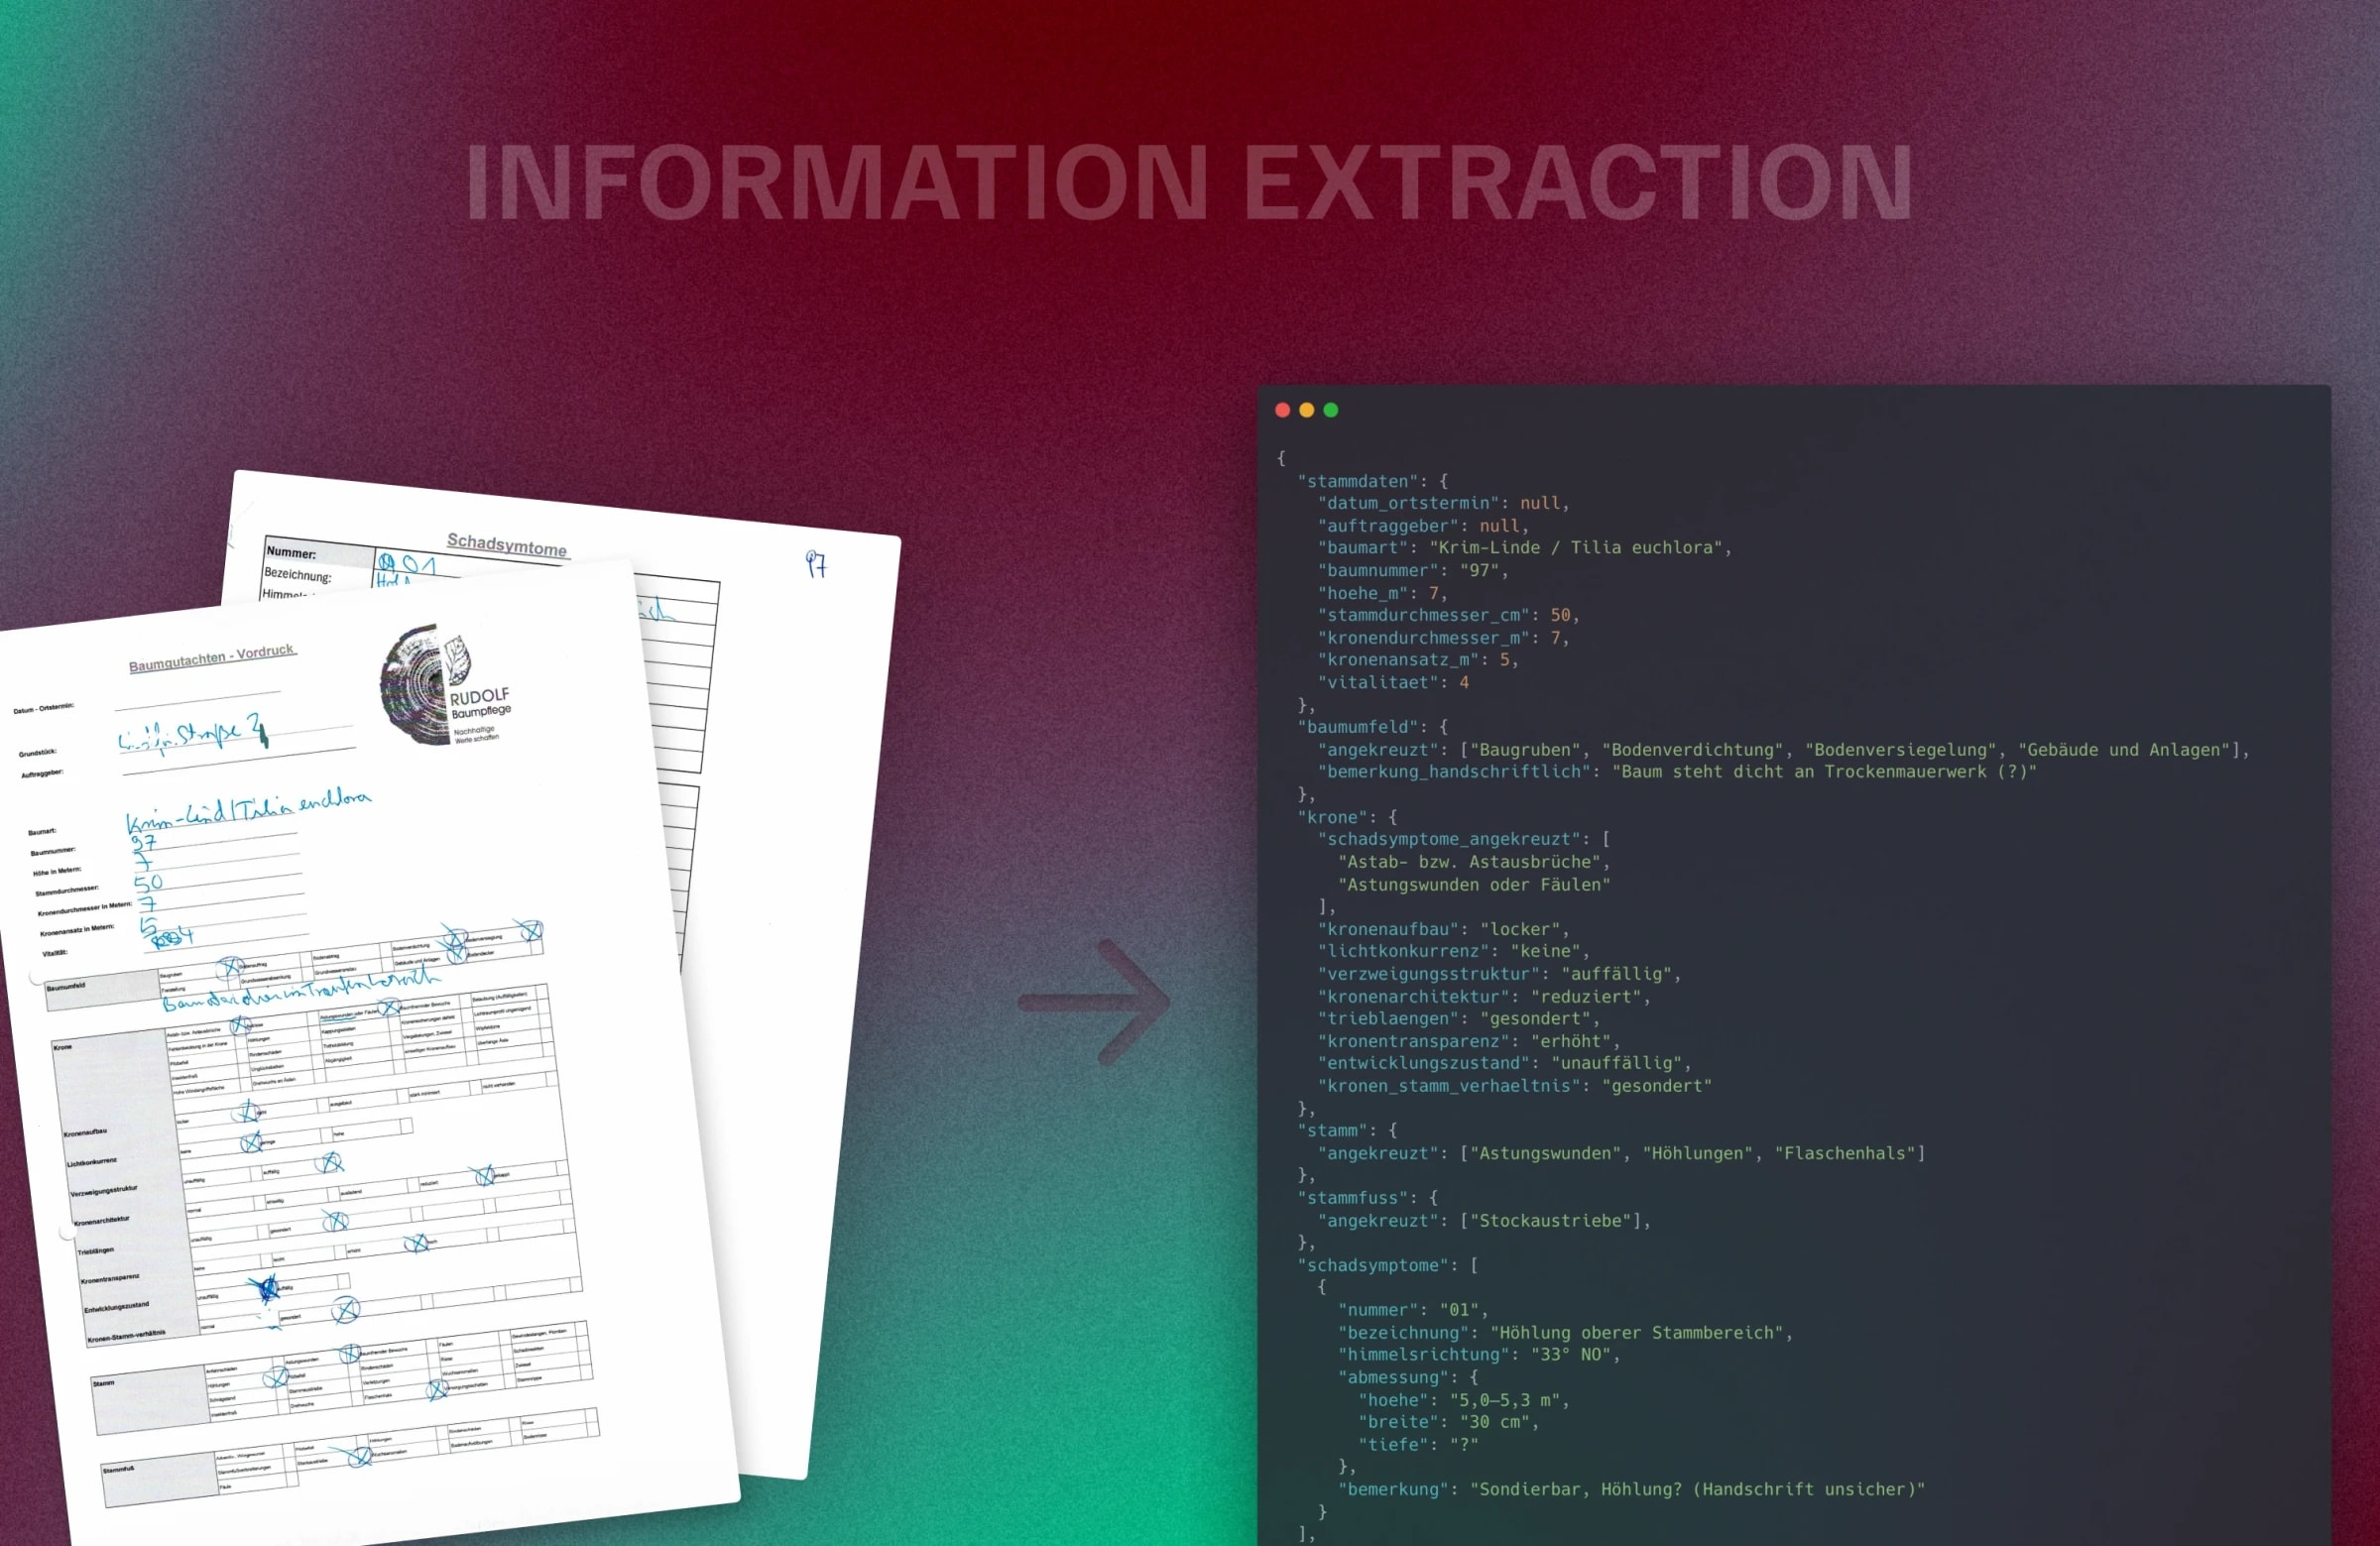2380x1546 pixels.
Task: Click the "nummer": "01" line
Action: click(x=1413, y=1310)
